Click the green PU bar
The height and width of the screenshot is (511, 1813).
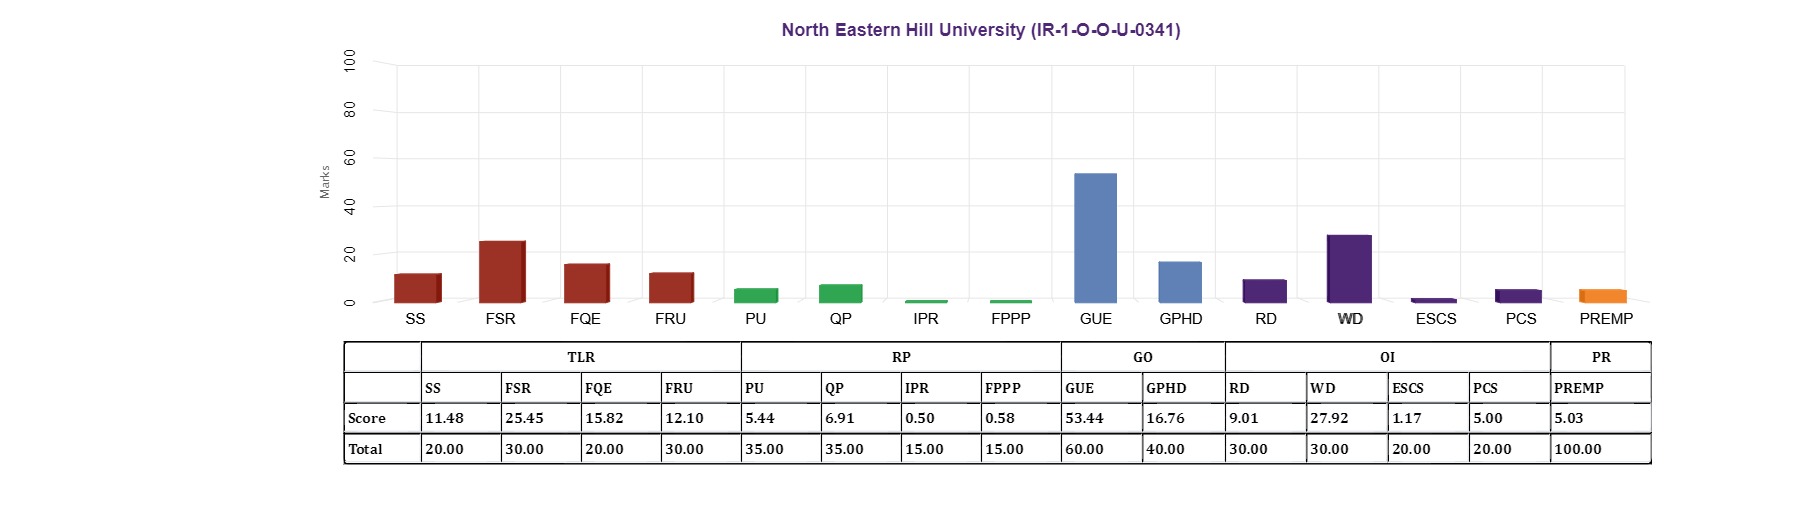(x=756, y=296)
